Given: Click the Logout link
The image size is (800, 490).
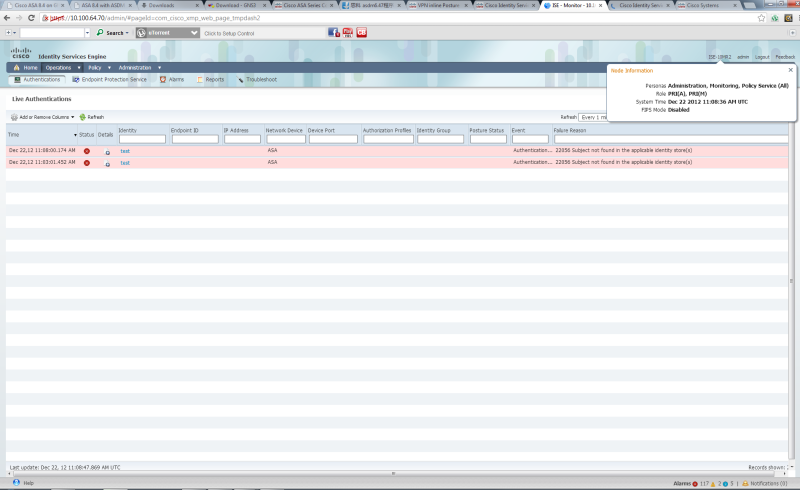Looking at the screenshot, I should [x=762, y=57].
